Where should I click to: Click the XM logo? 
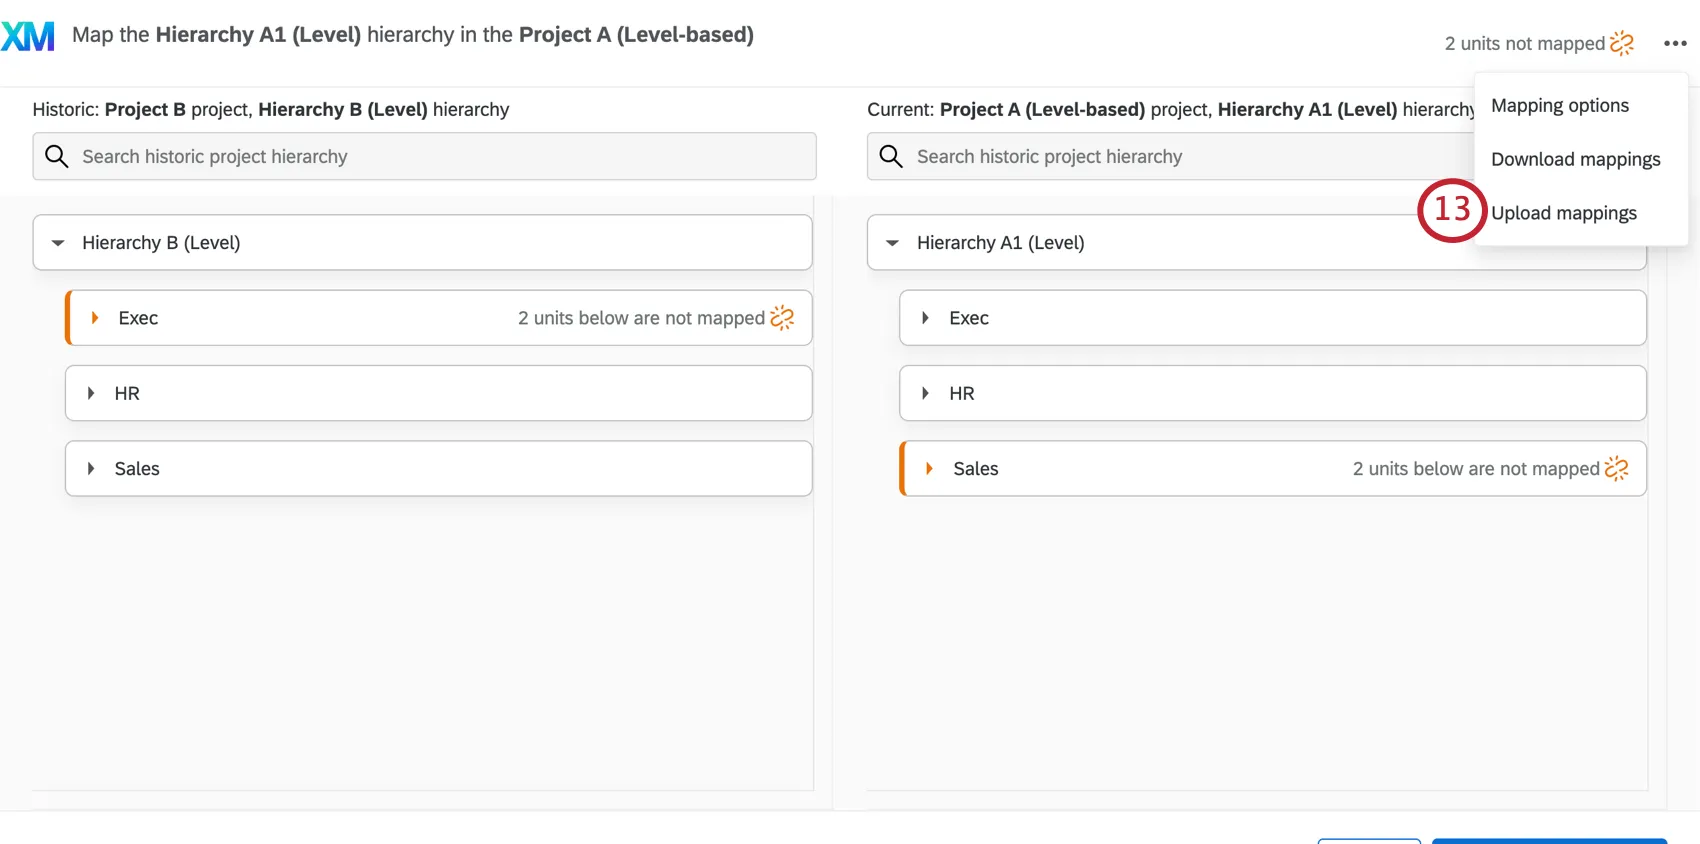(x=29, y=34)
